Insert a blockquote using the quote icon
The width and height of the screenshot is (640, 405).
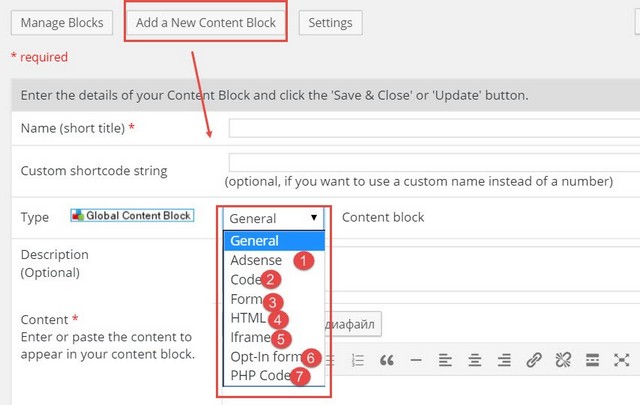387,360
